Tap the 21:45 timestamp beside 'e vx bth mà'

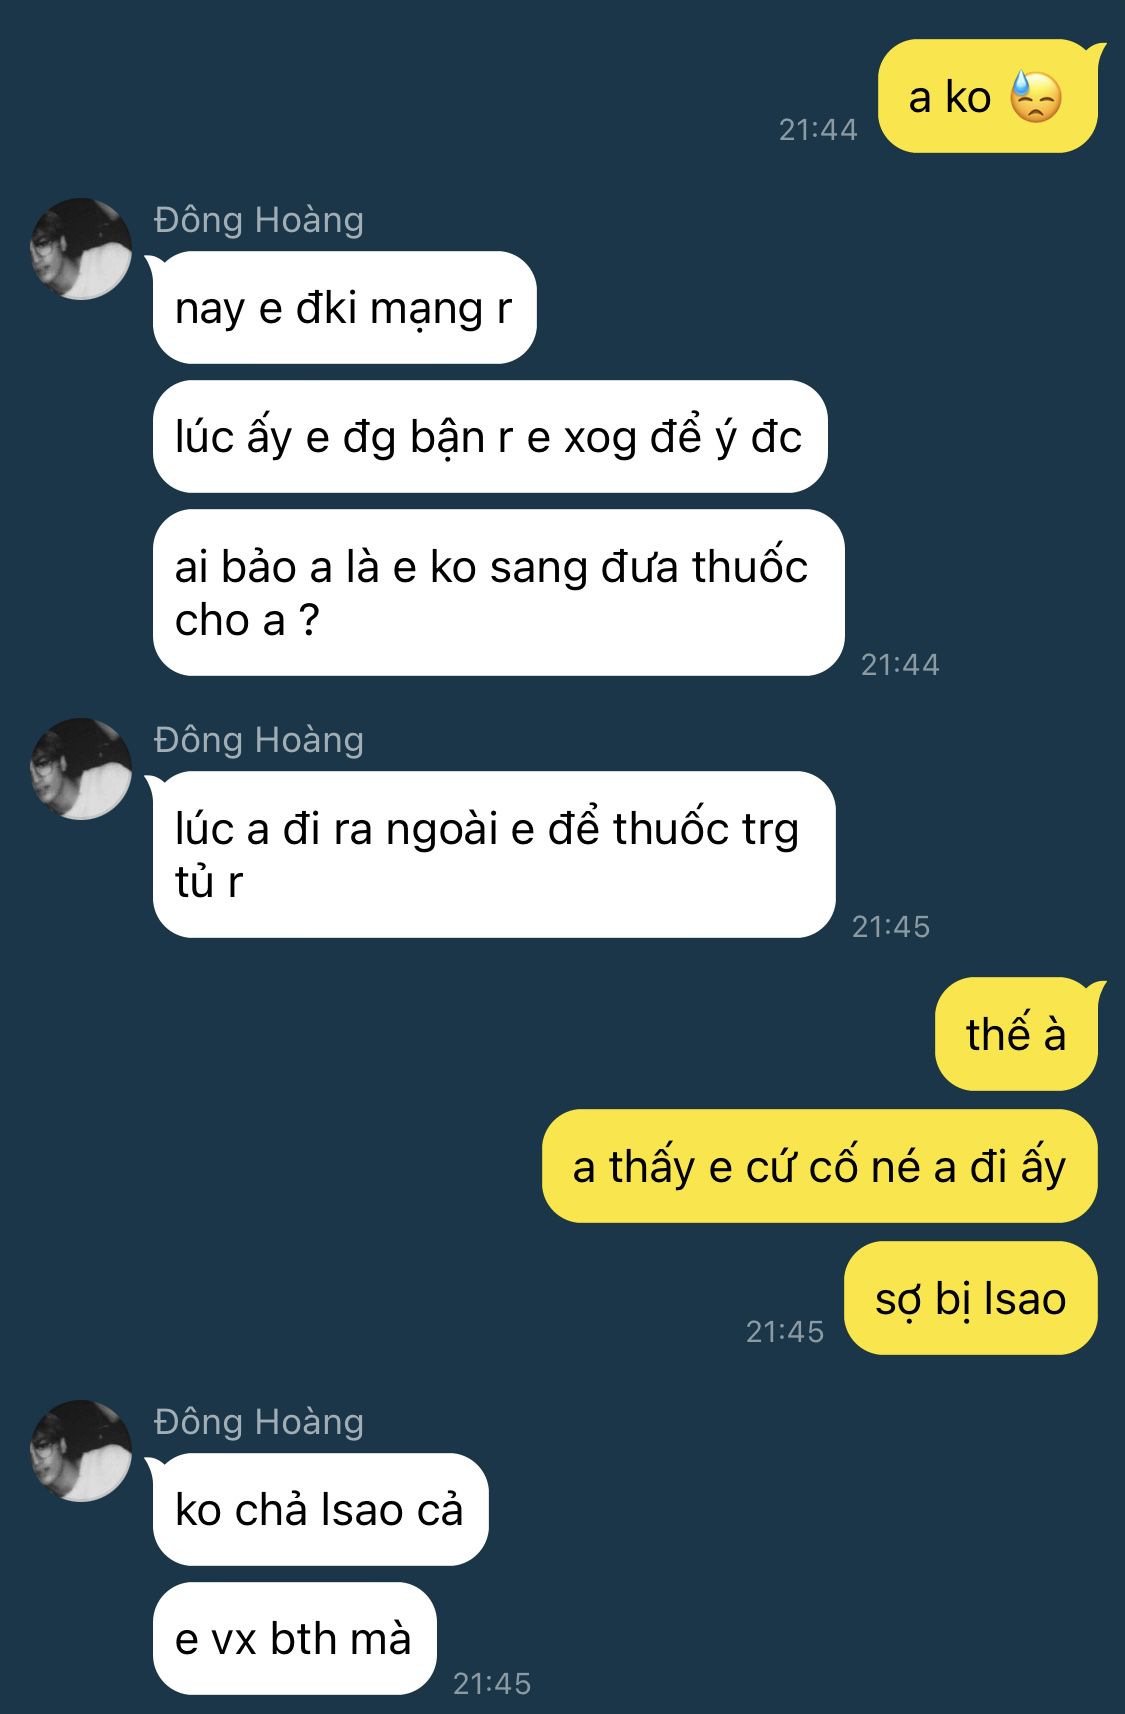492,1683
